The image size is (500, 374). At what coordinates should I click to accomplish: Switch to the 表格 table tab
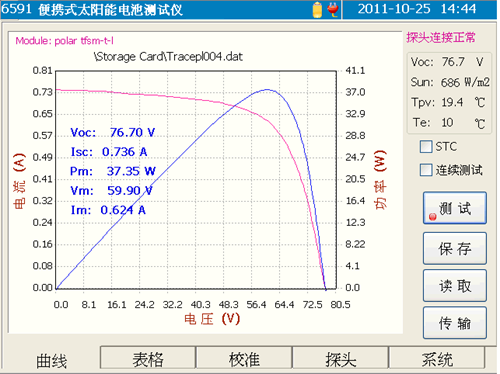(x=148, y=359)
